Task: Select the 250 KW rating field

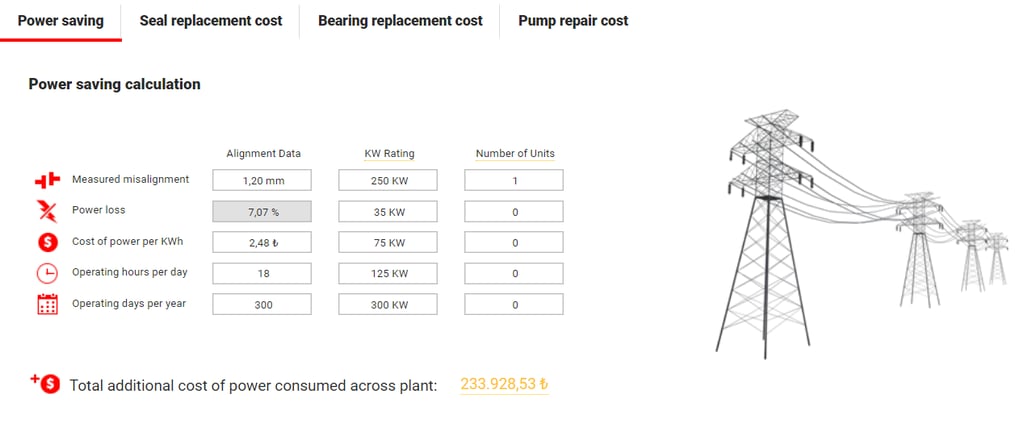Action: pos(388,181)
